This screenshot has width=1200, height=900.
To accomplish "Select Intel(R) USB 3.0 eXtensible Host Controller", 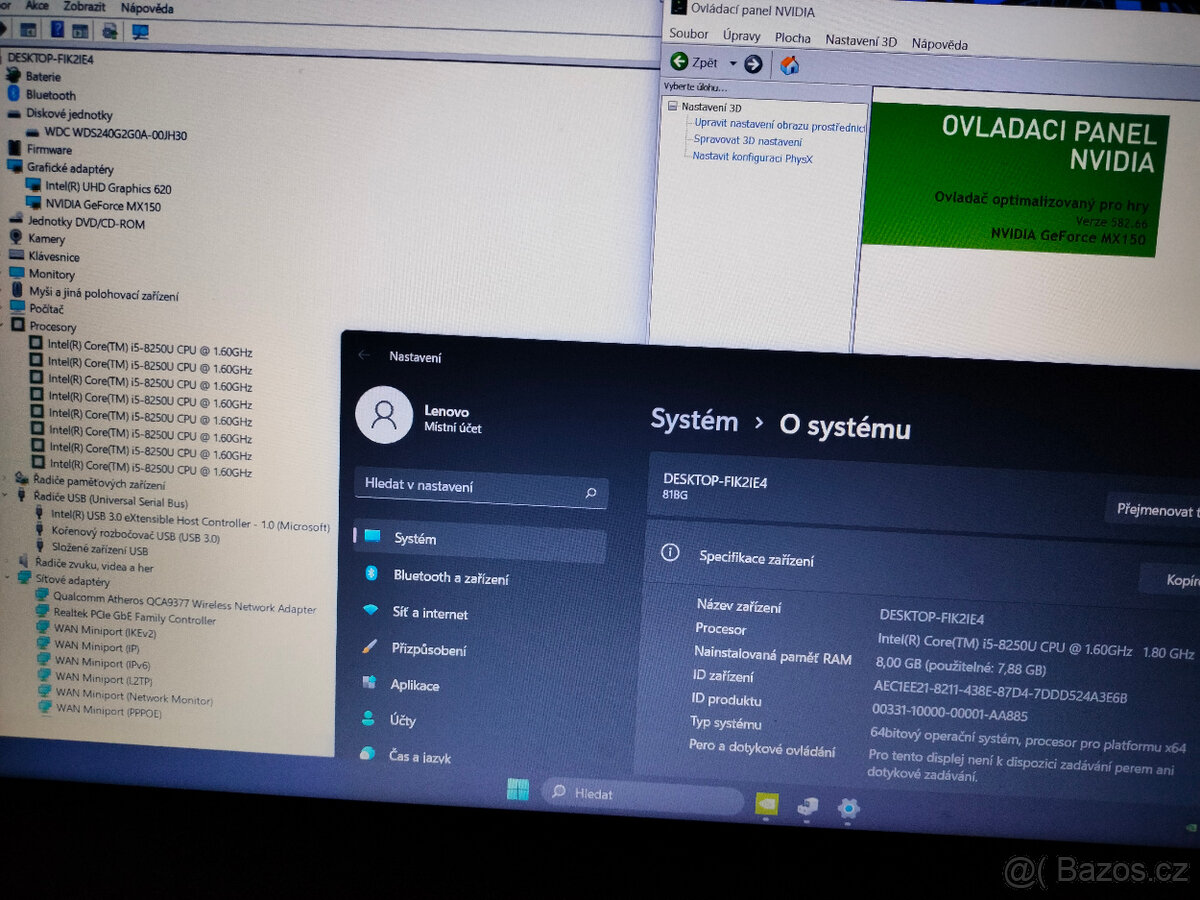I will pos(190,520).
